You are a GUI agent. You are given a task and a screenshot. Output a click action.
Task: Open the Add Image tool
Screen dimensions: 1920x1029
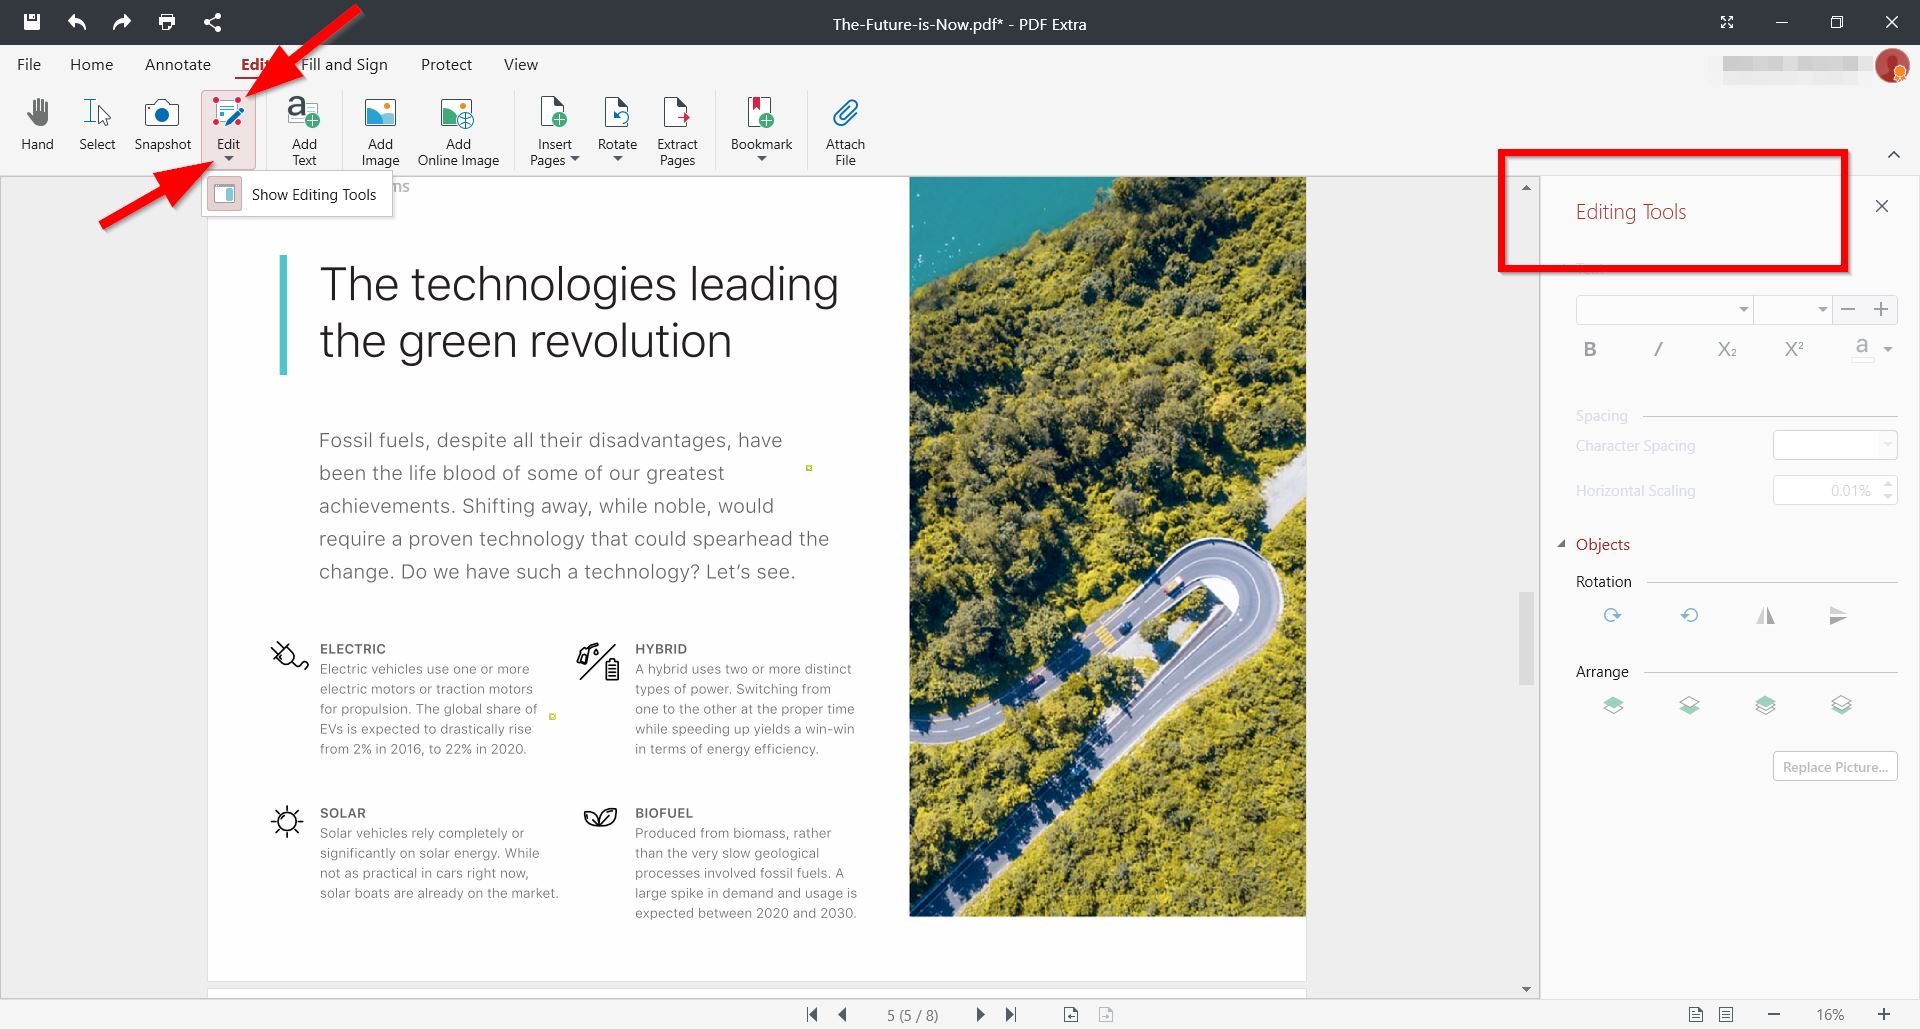pos(379,128)
